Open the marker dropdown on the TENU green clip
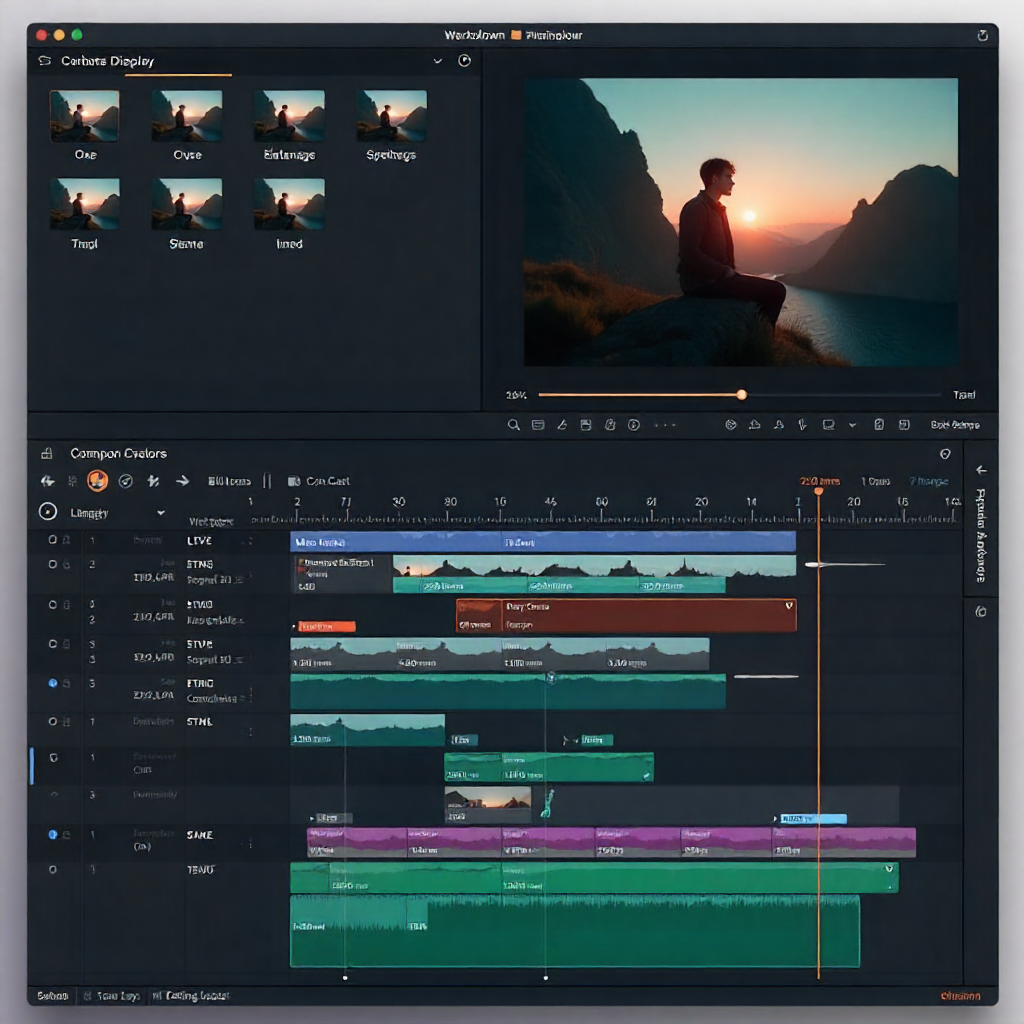This screenshot has width=1024, height=1024. (x=889, y=869)
